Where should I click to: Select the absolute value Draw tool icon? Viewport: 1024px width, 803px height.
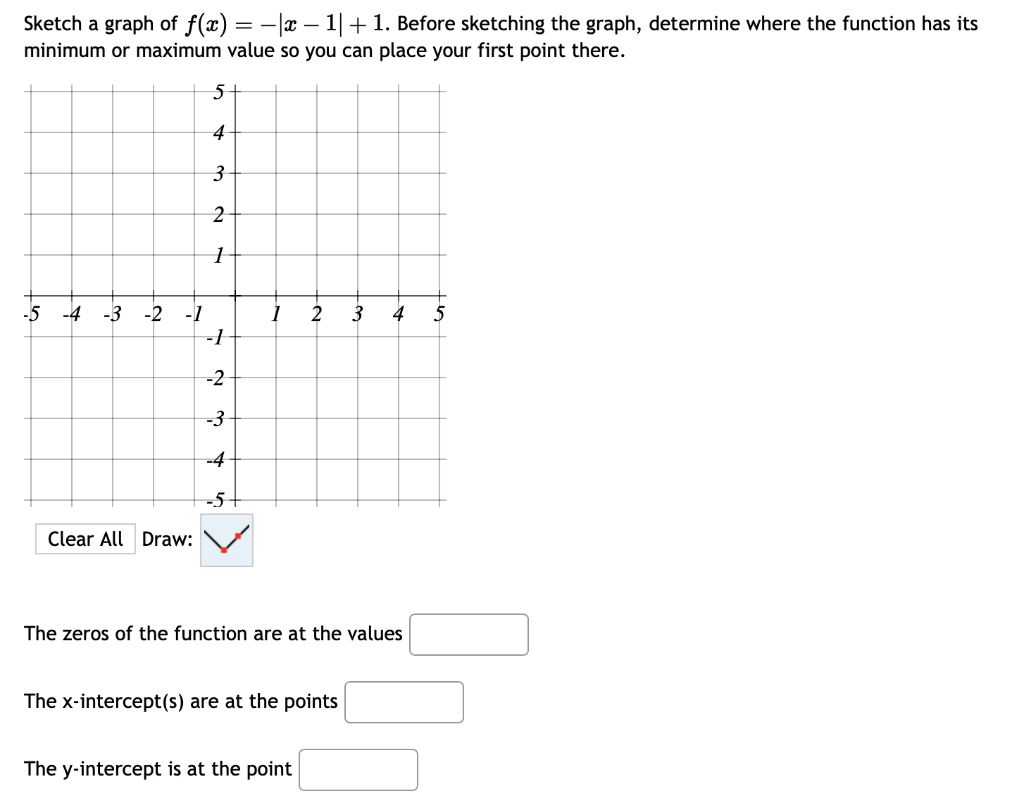tap(225, 539)
